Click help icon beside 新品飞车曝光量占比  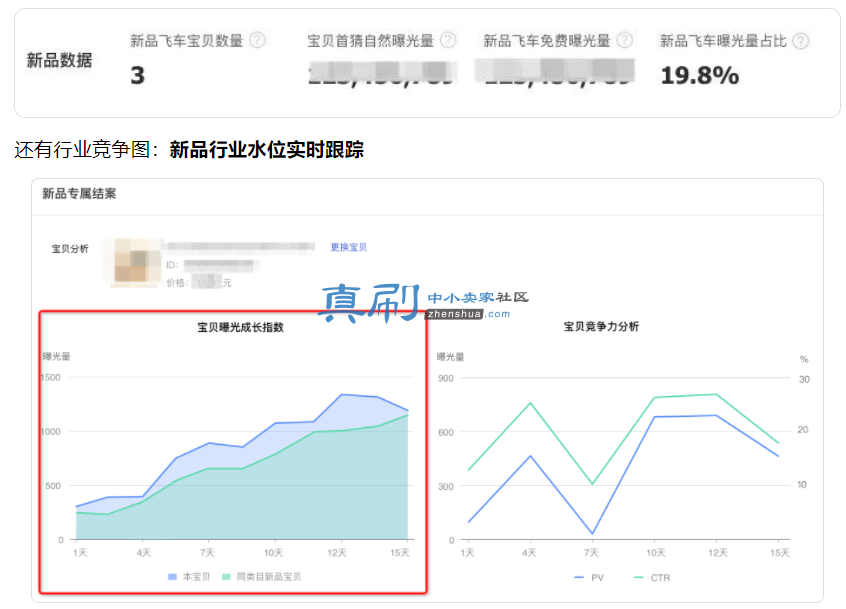tap(801, 41)
